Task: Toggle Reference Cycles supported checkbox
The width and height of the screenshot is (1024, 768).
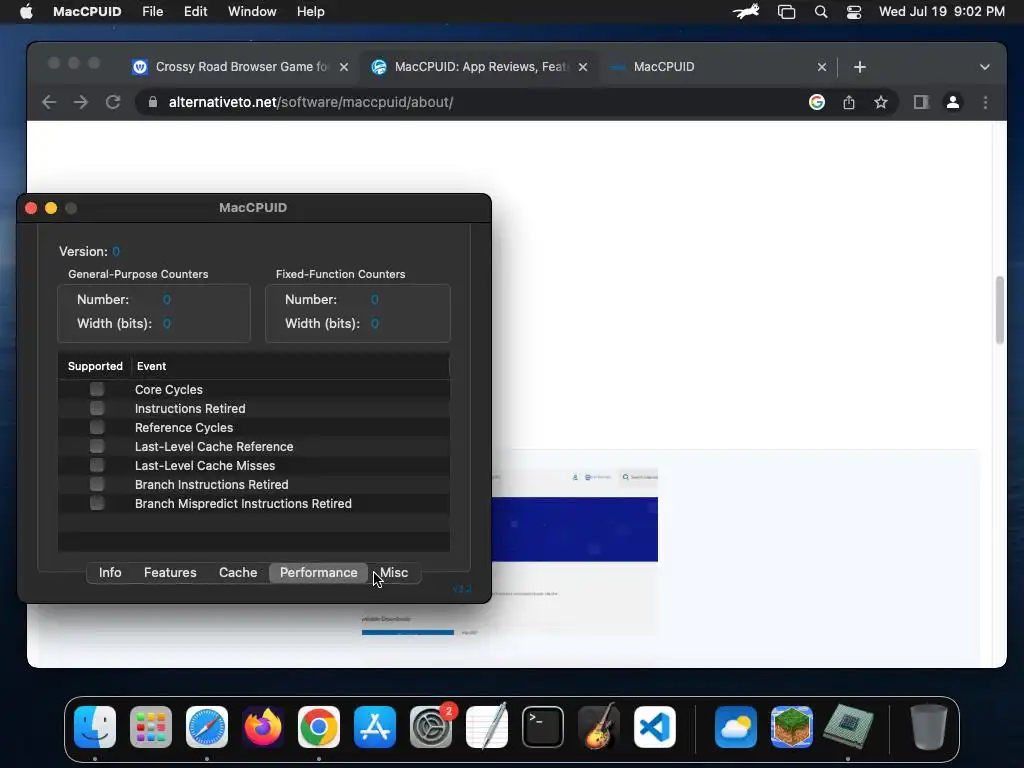Action: pos(97,427)
